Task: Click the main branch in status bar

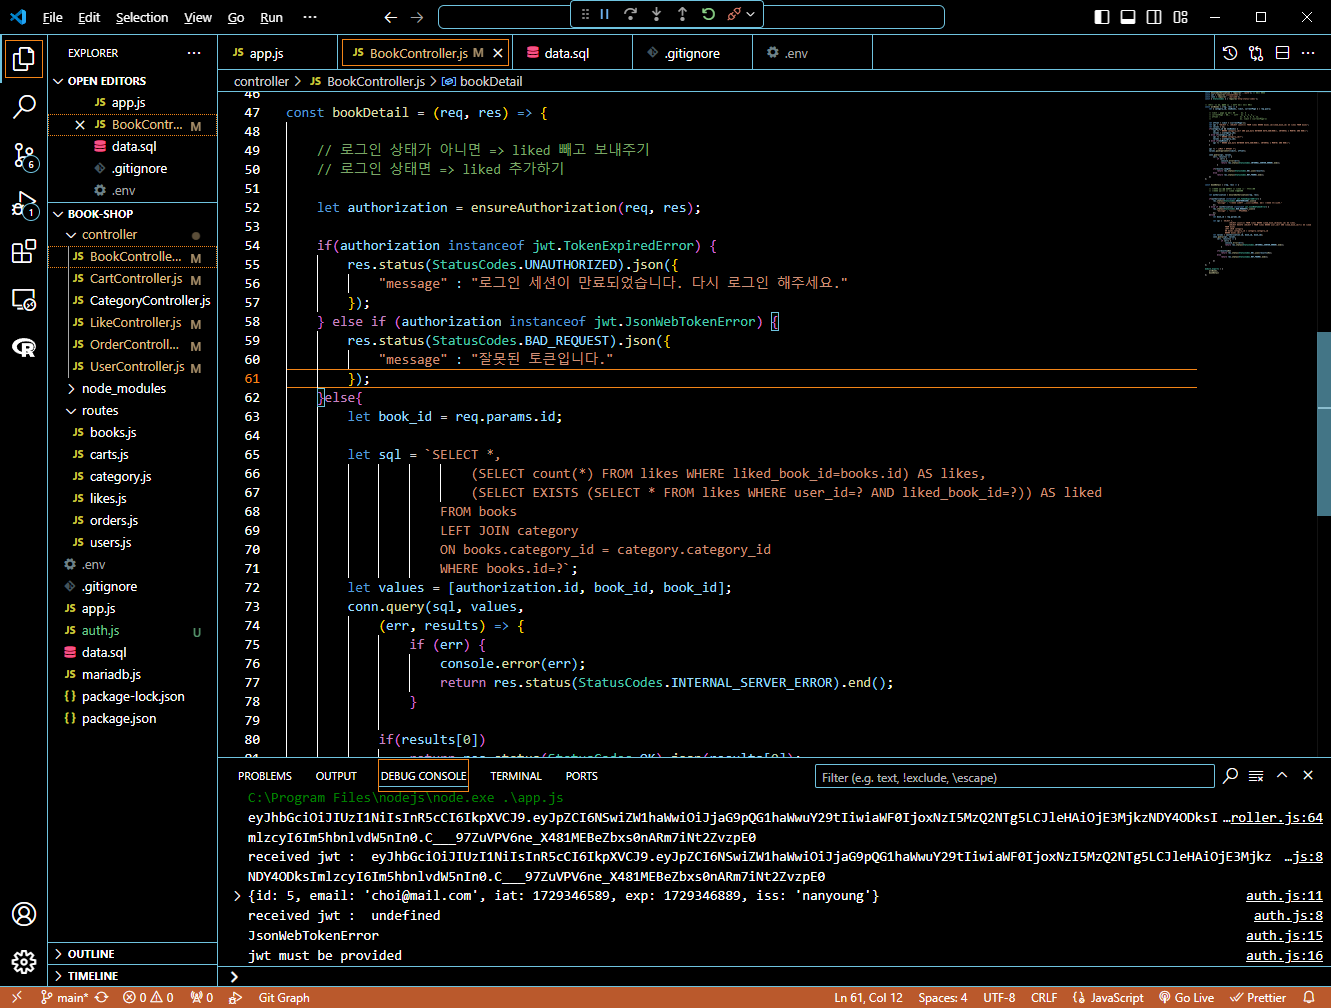Action: point(65,998)
